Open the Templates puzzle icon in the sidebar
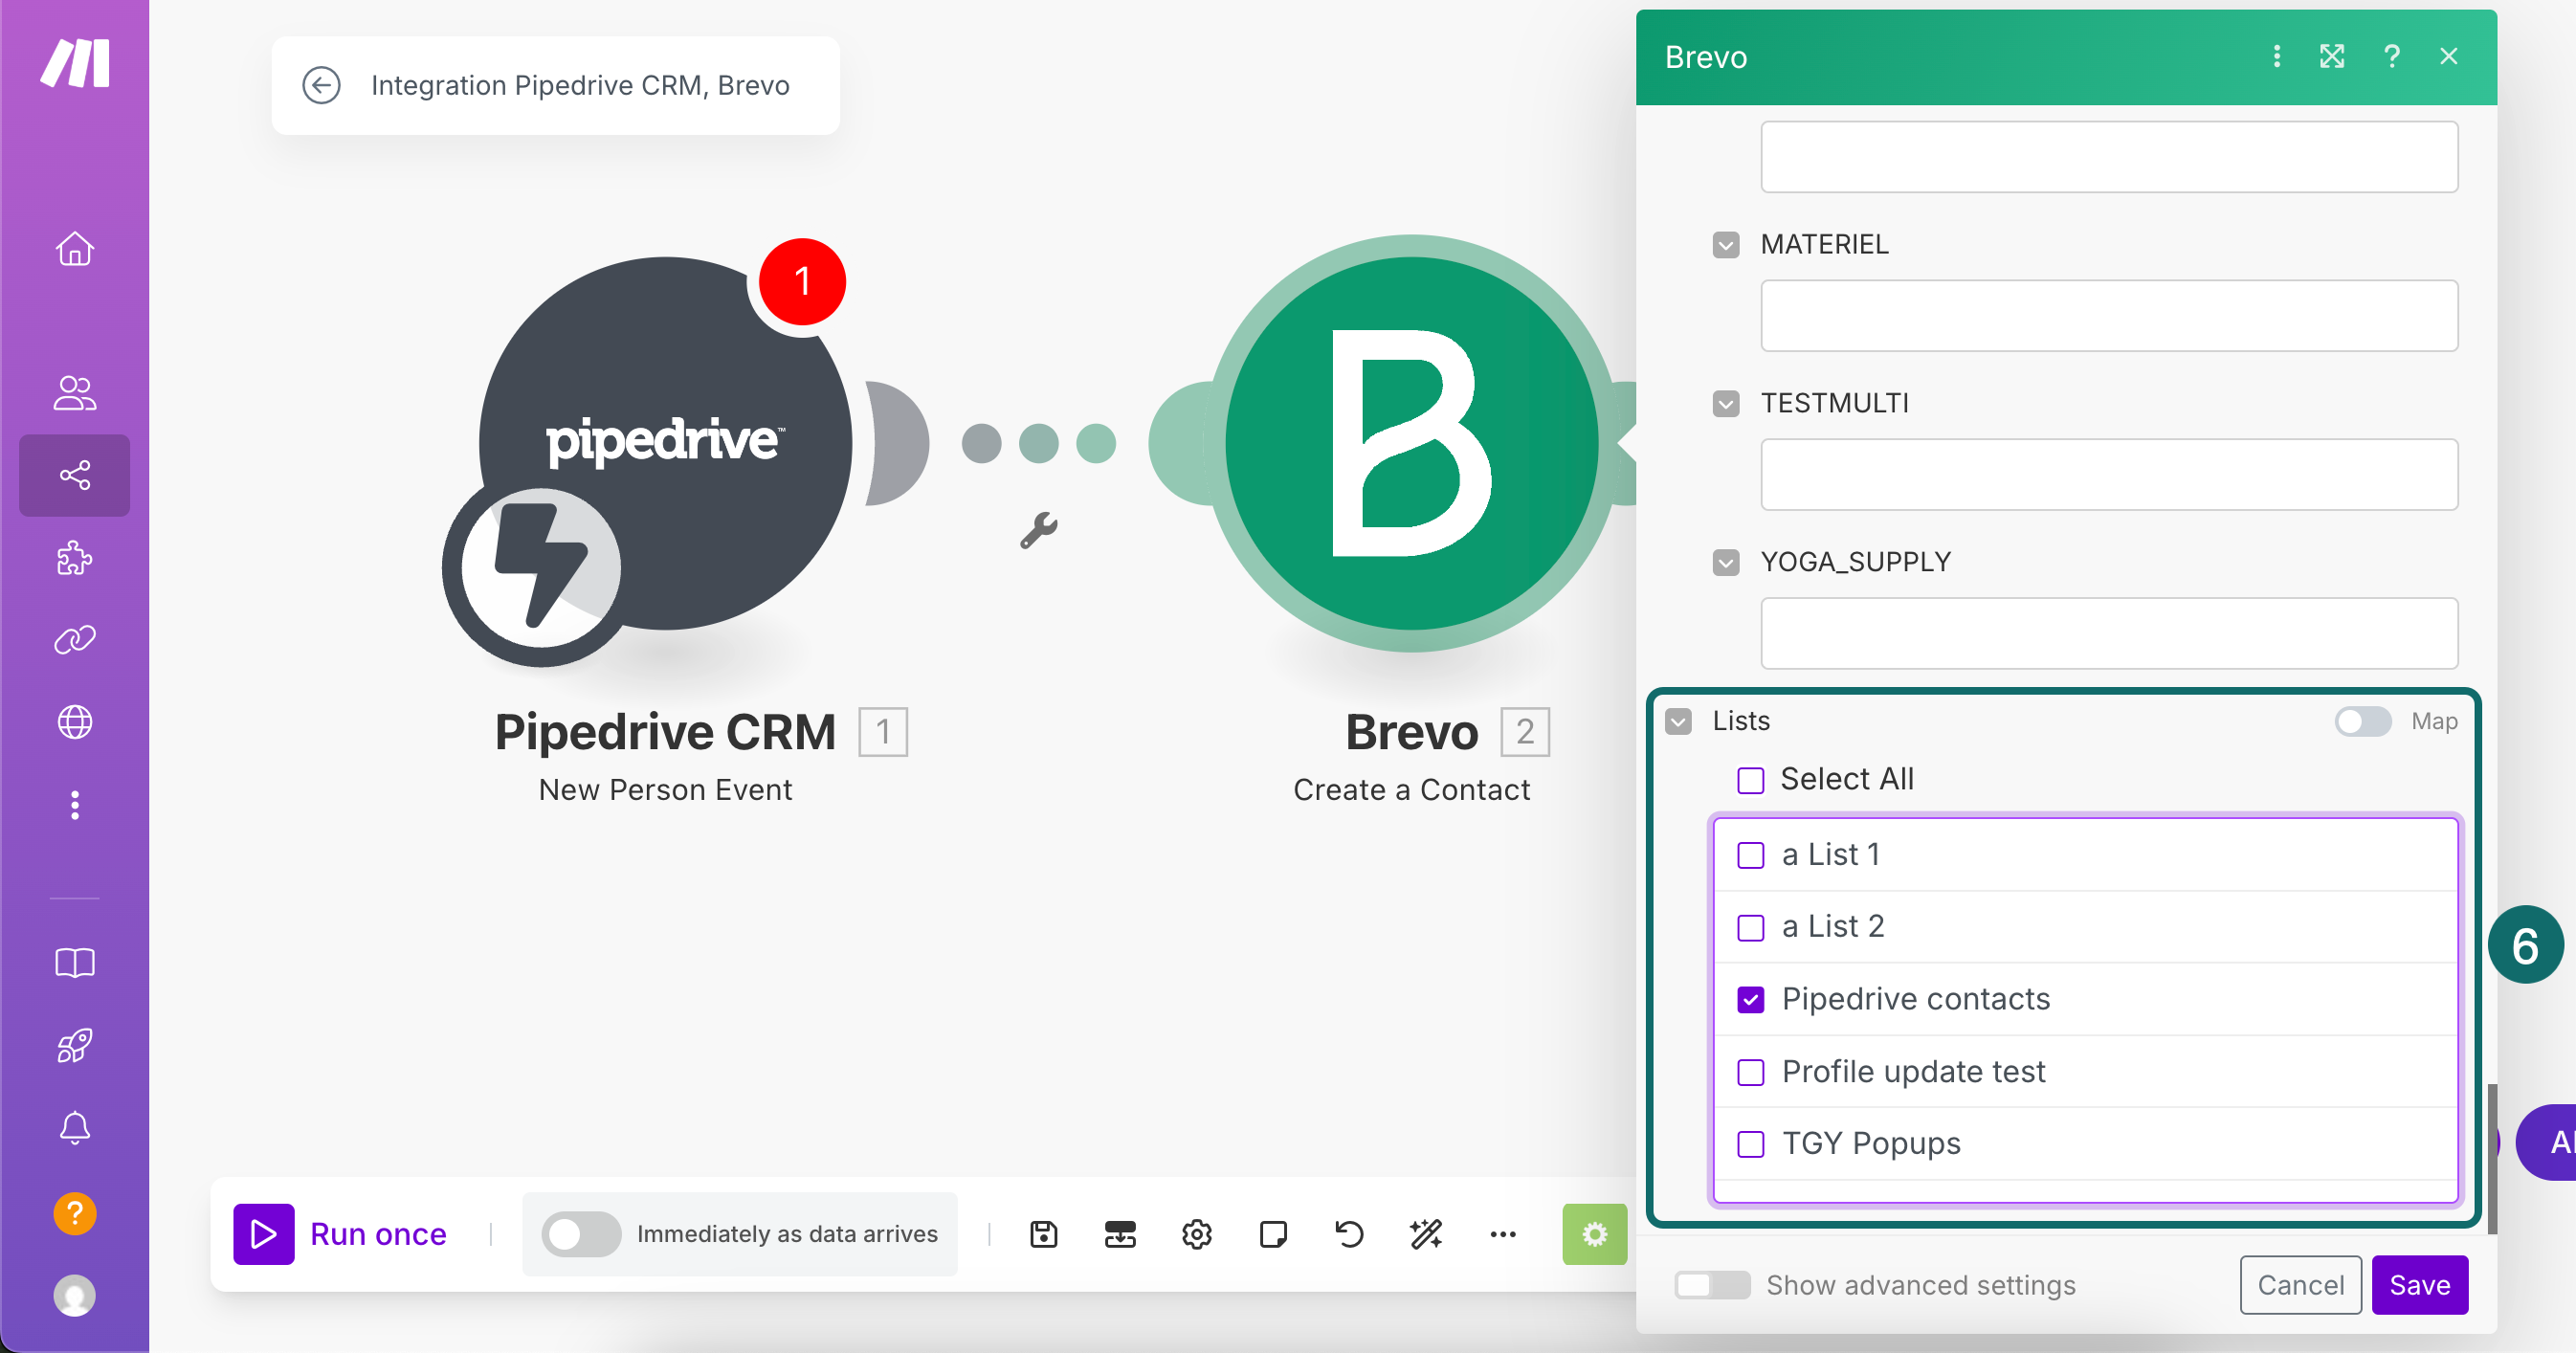The image size is (2576, 1353). click(75, 558)
